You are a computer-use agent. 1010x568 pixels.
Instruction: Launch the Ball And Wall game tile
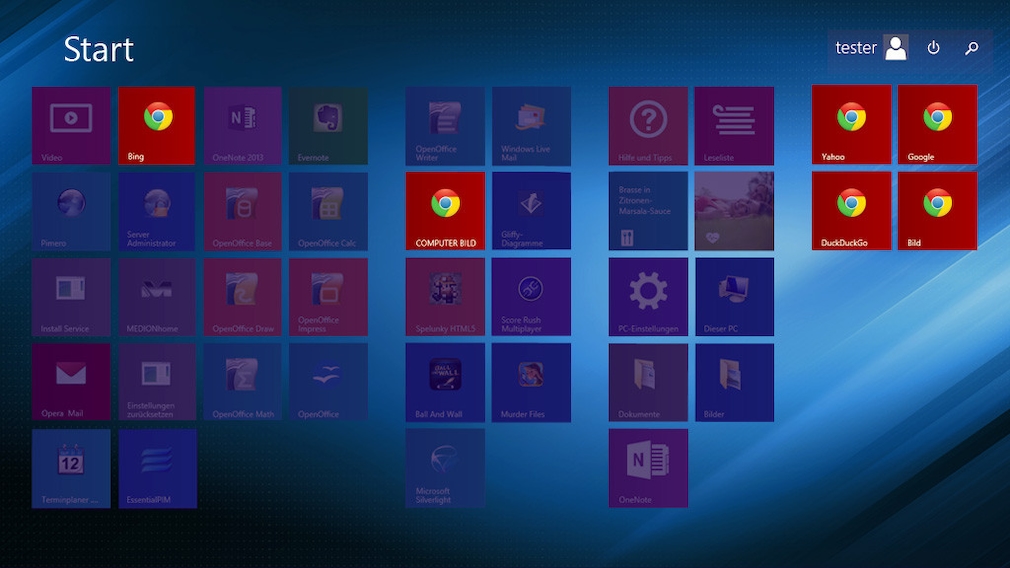(445, 383)
